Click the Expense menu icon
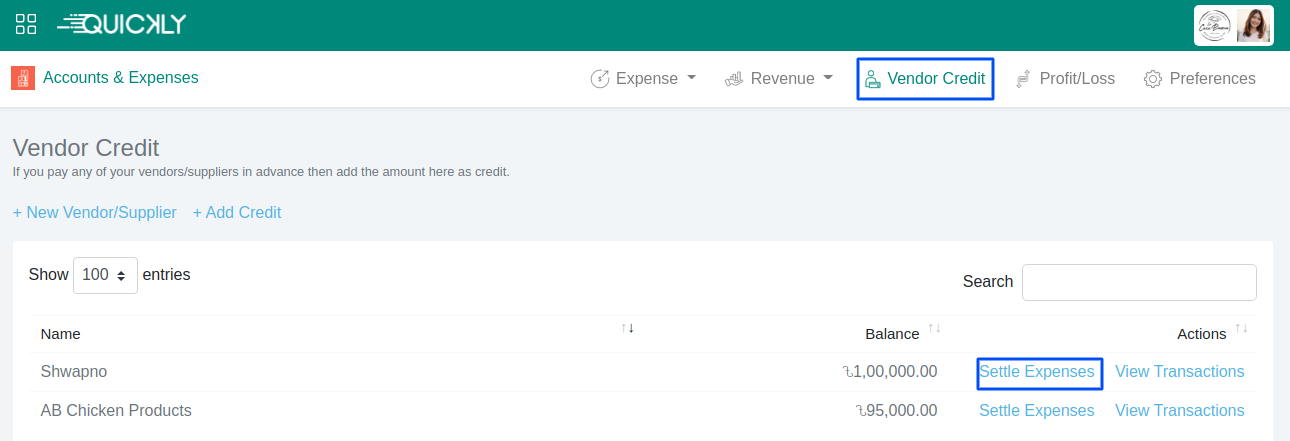1290x441 pixels. pyautogui.click(x=600, y=79)
